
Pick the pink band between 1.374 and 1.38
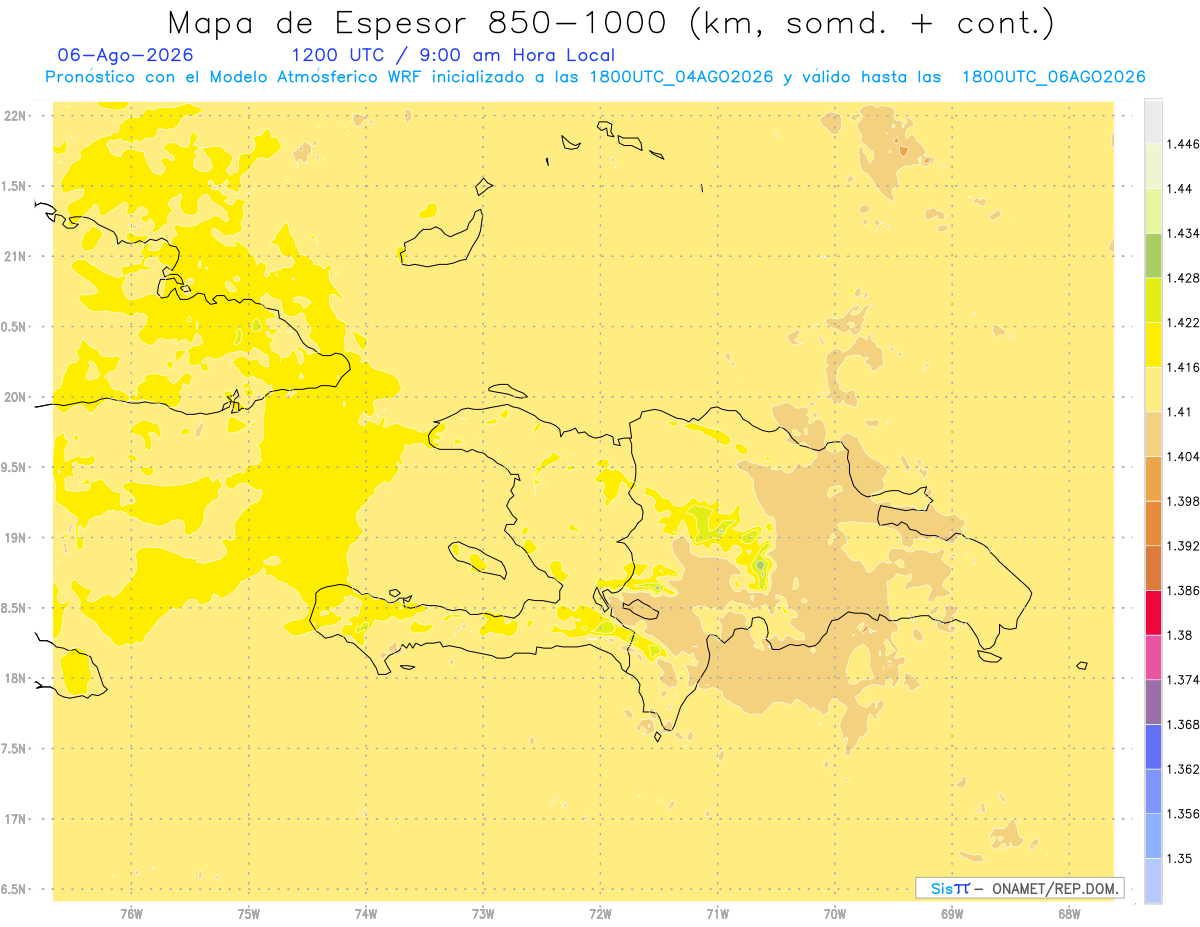(x=1153, y=657)
